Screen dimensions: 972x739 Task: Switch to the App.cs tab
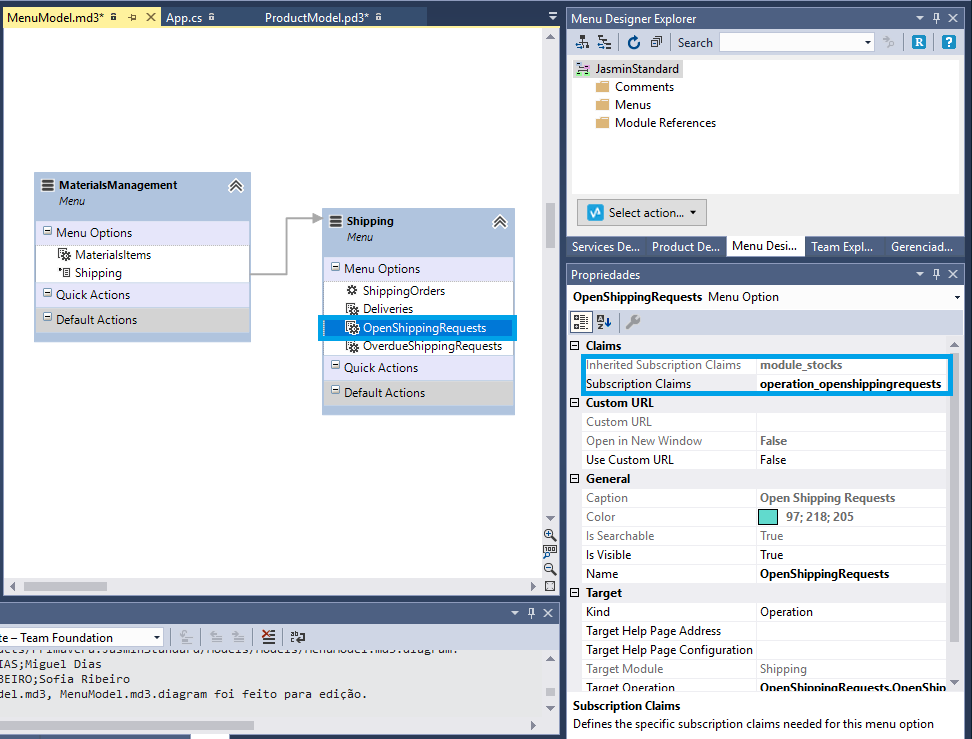(184, 17)
